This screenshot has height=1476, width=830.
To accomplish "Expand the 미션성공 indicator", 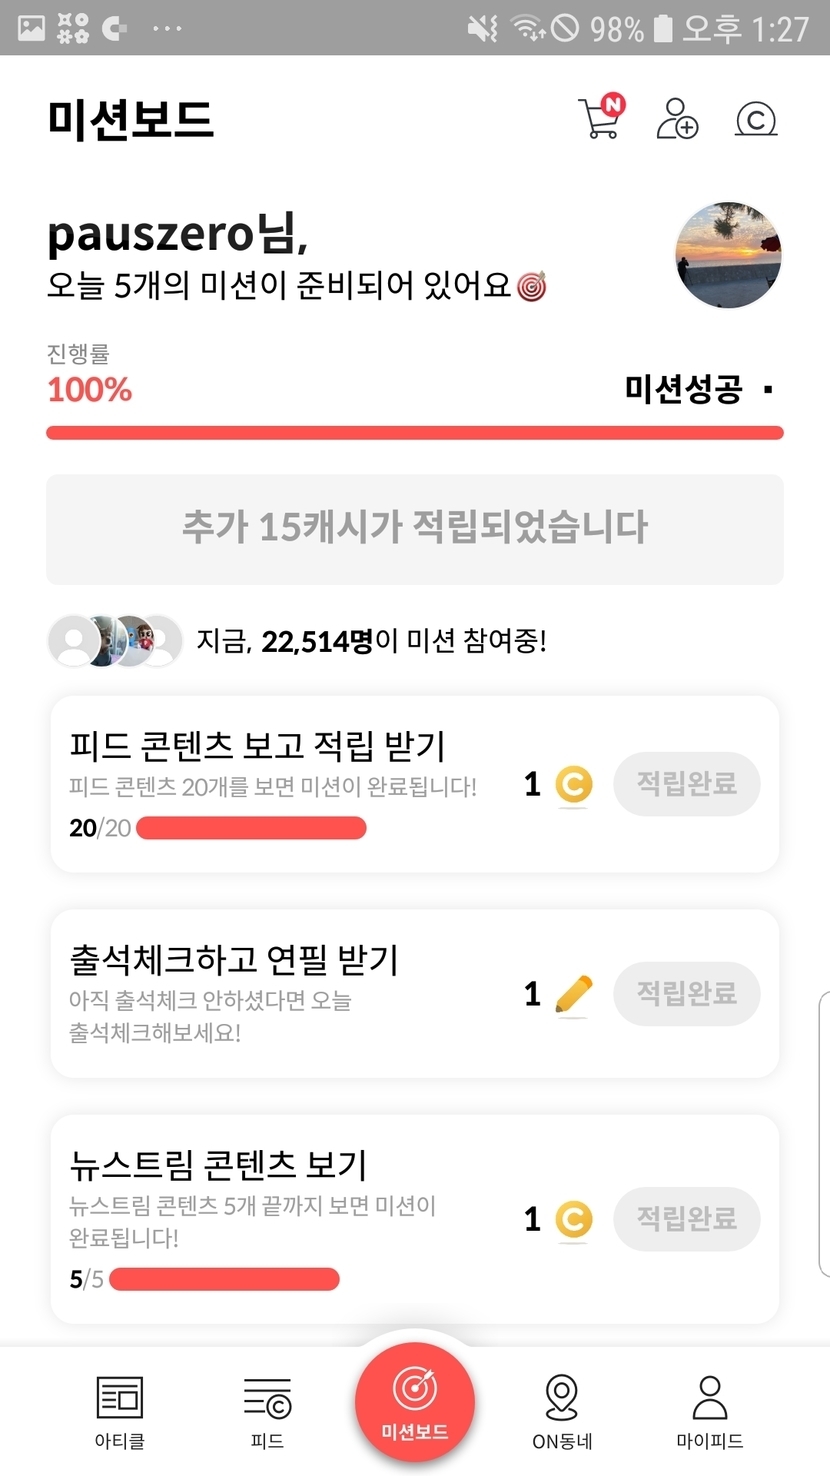I will (768, 390).
